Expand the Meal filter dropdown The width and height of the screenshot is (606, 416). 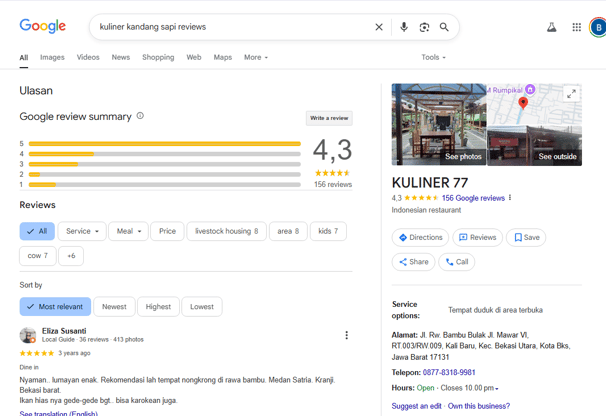128,231
